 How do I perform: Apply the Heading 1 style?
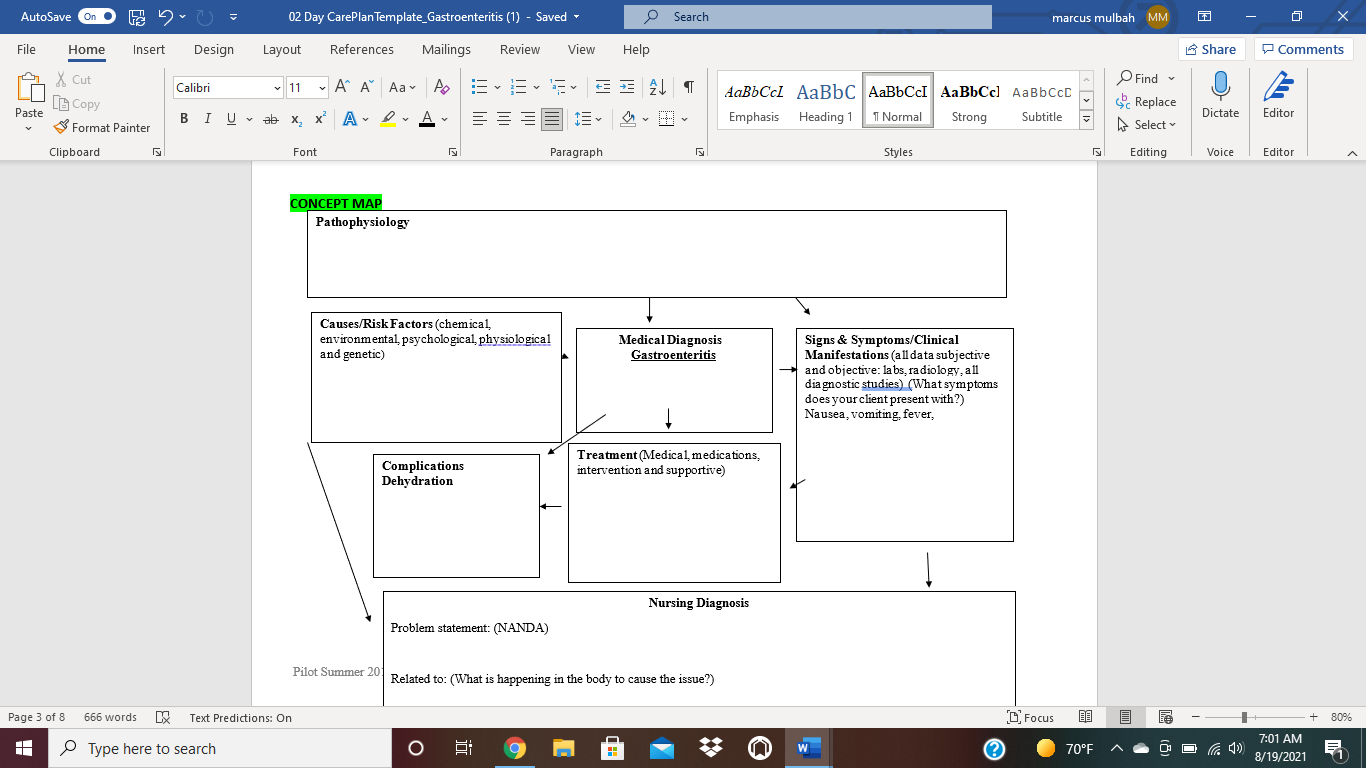click(x=826, y=100)
